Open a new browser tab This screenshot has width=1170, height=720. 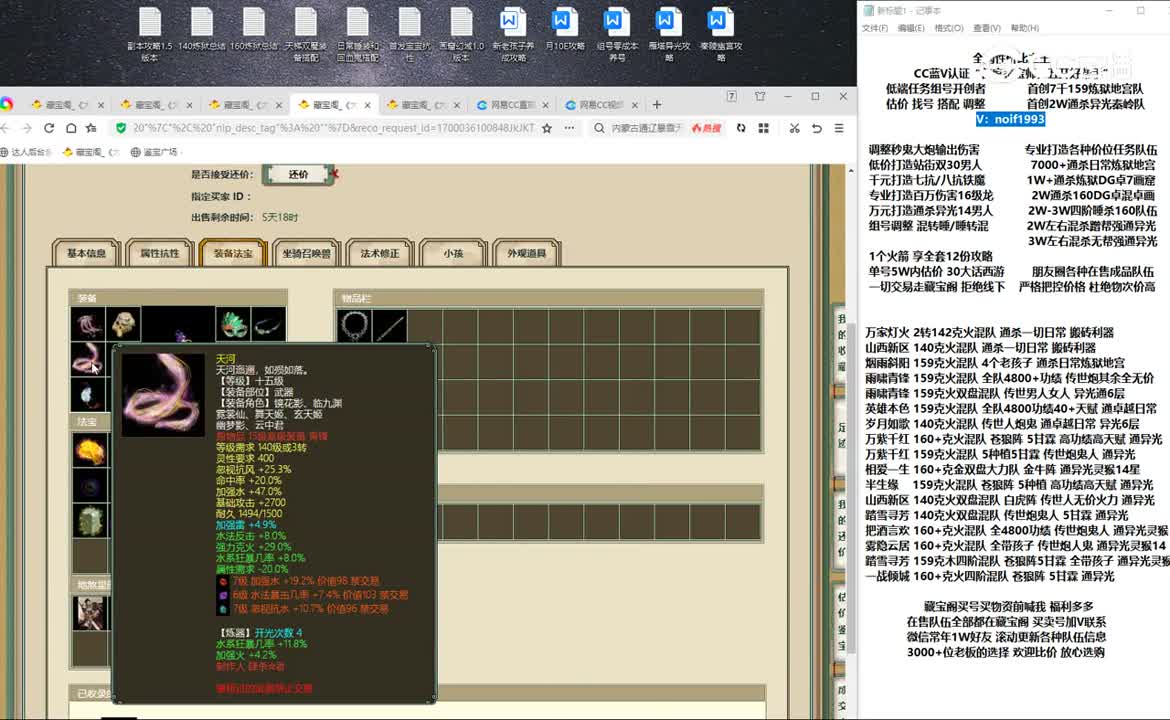tap(657, 104)
